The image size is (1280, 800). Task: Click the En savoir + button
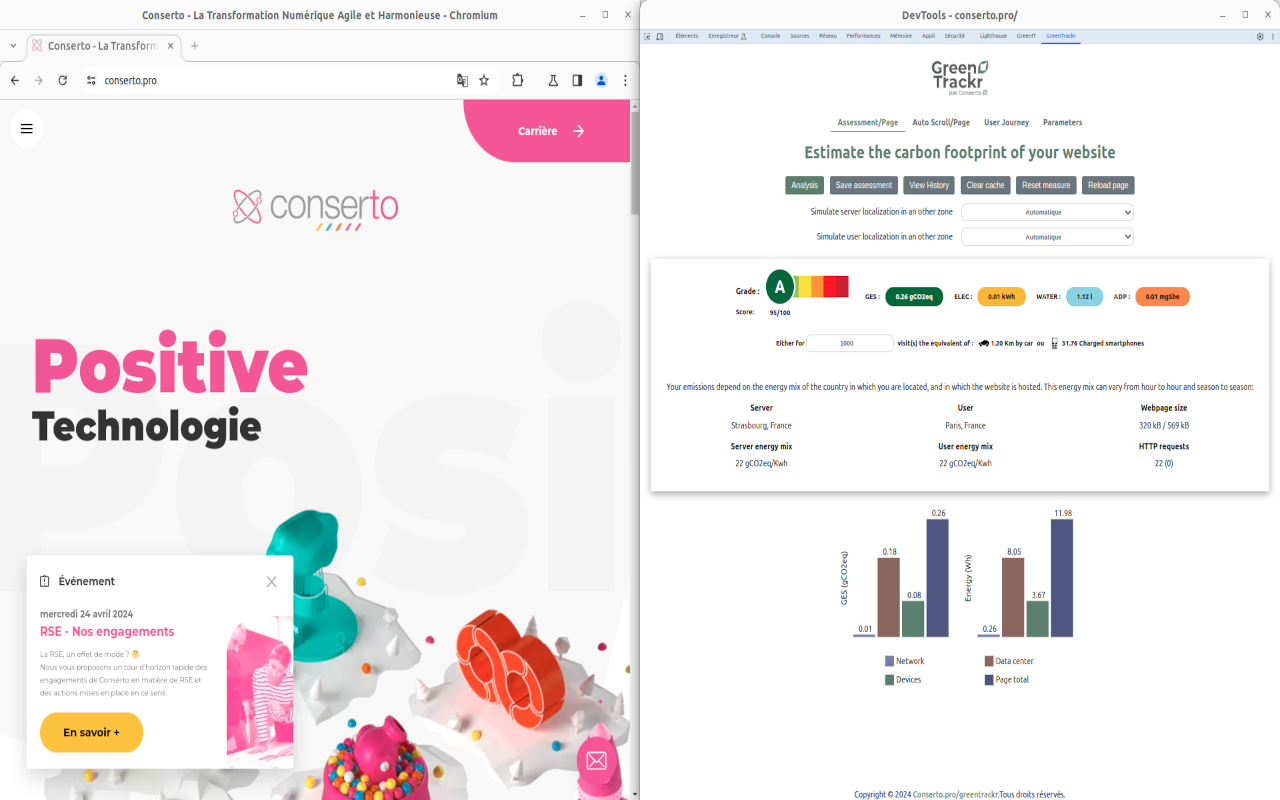[91, 732]
